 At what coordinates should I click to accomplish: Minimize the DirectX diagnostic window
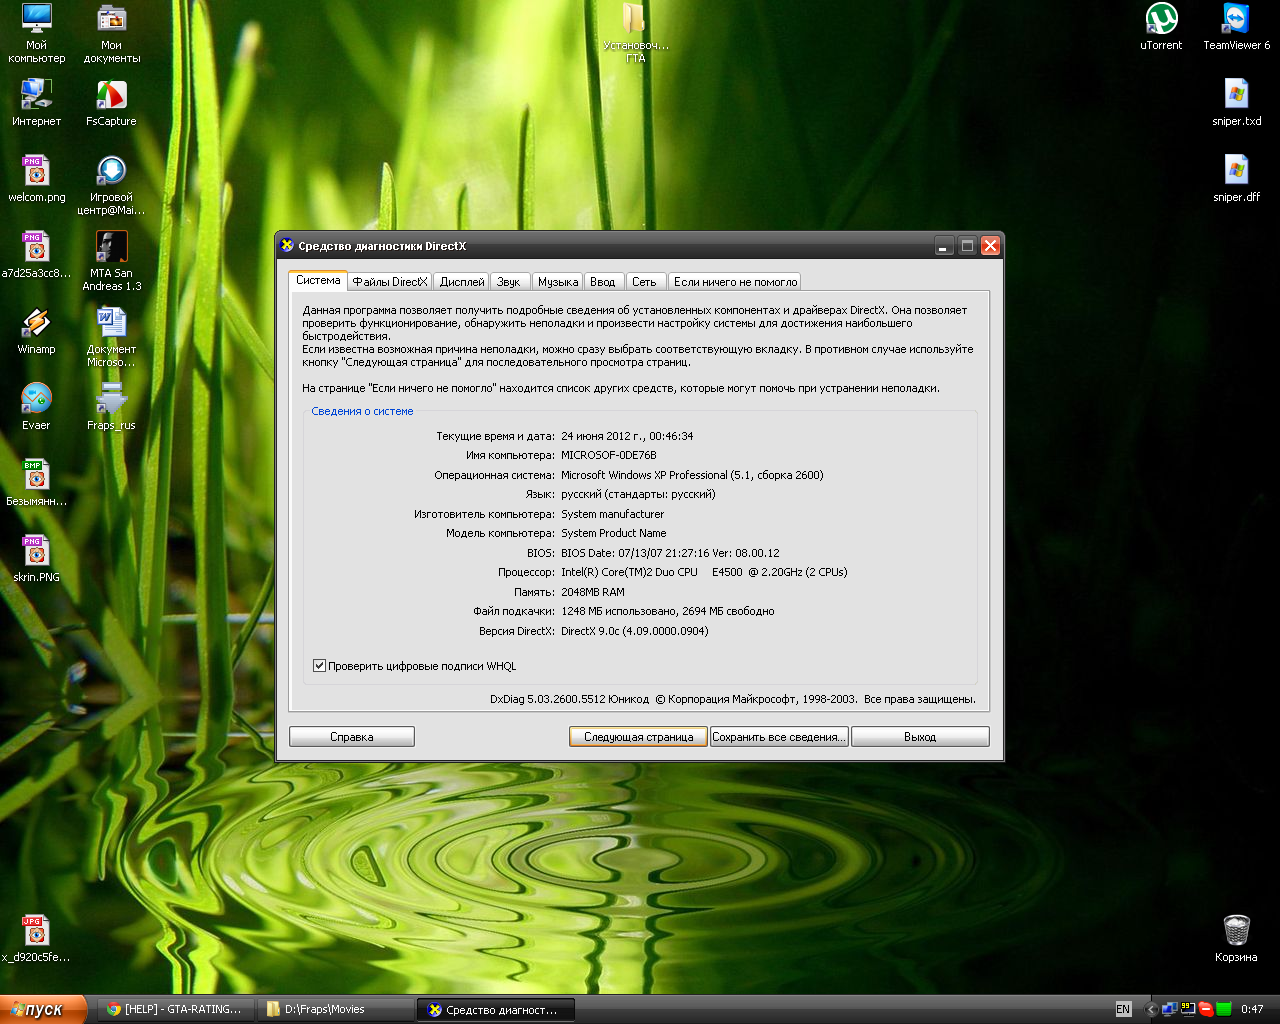[944, 245]
